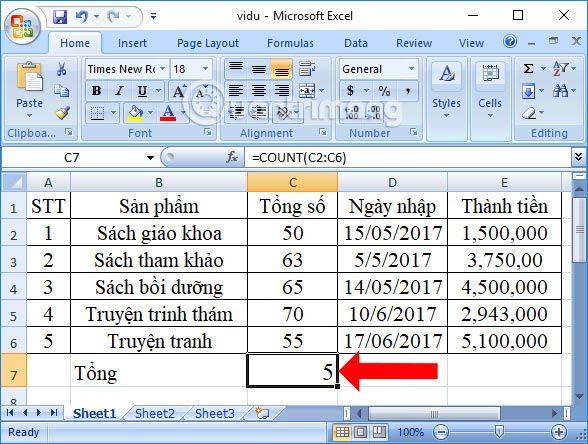Open the Office Button menu

click(22, 26)
